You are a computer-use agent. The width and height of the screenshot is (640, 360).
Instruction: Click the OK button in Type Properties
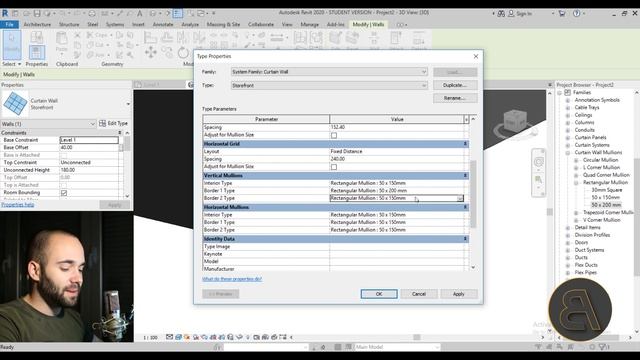pos(379,294)
